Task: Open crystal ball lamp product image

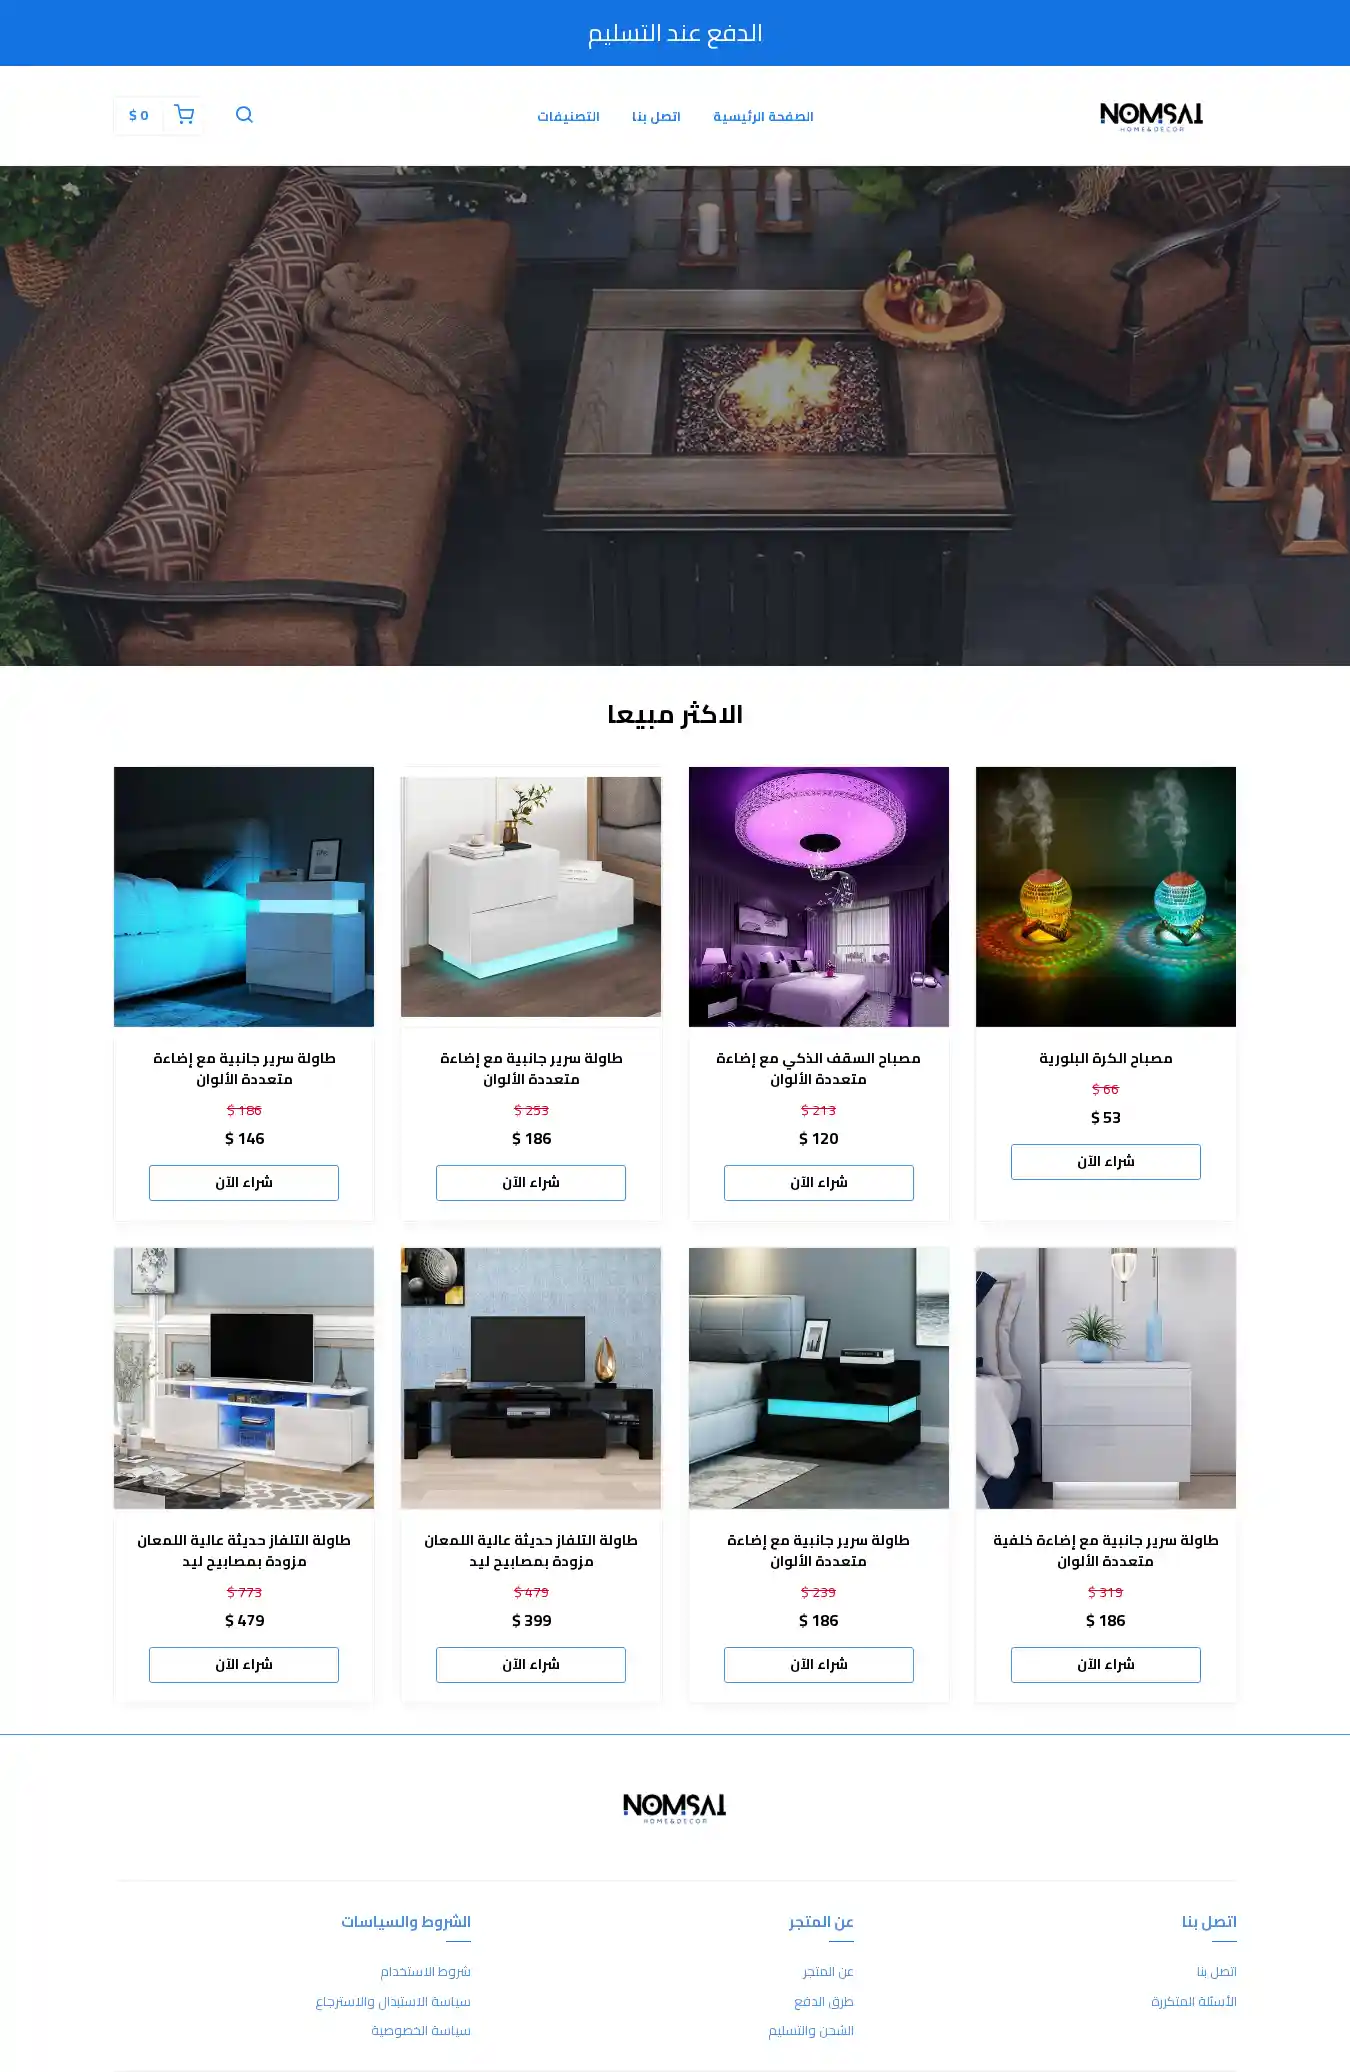Action: (1106, 897)
